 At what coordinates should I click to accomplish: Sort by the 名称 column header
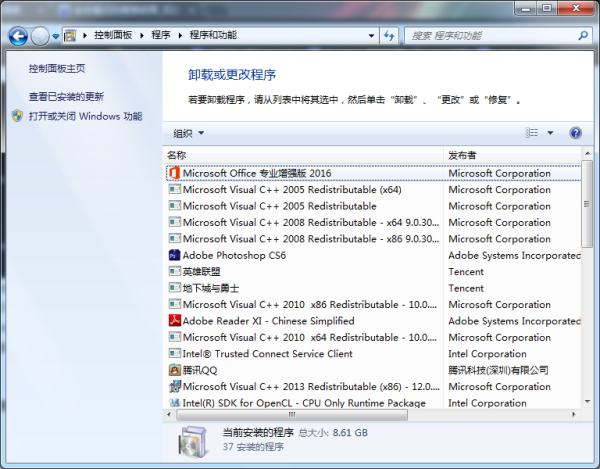(x=303, y=155)
